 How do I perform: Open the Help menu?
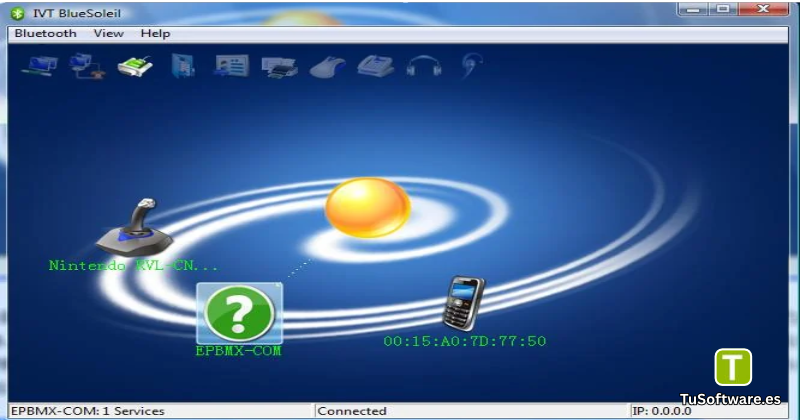[x=155, y=34]
